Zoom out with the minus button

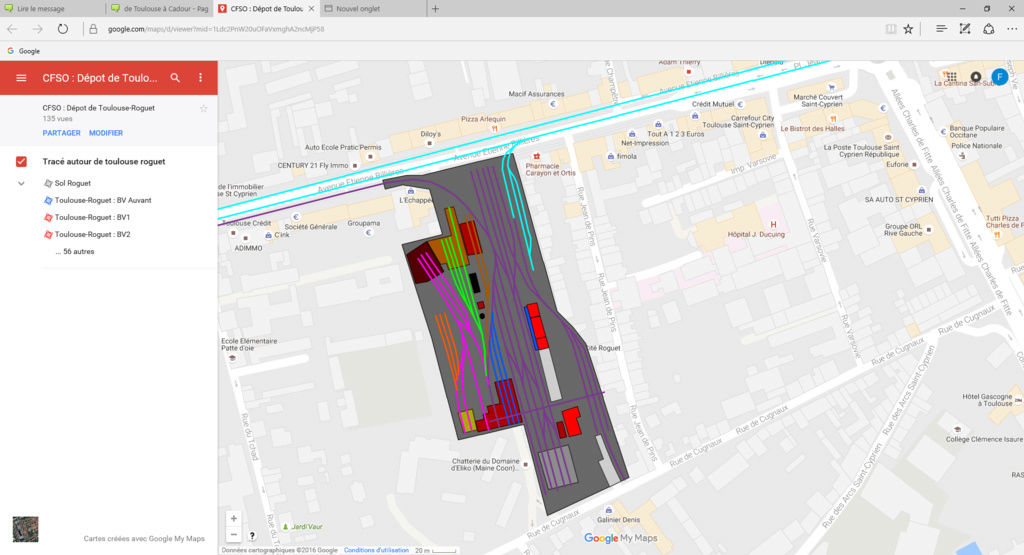(234, 534)
